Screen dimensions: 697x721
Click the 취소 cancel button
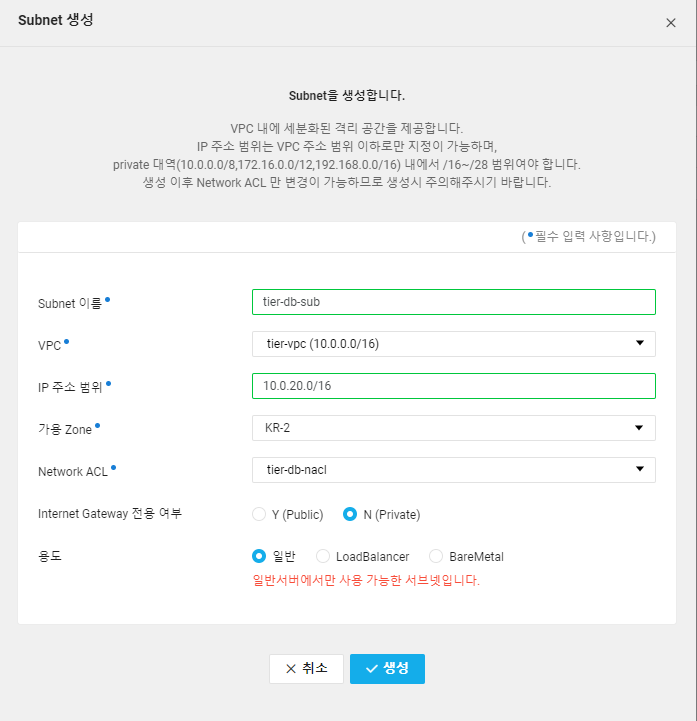(306, 669)
